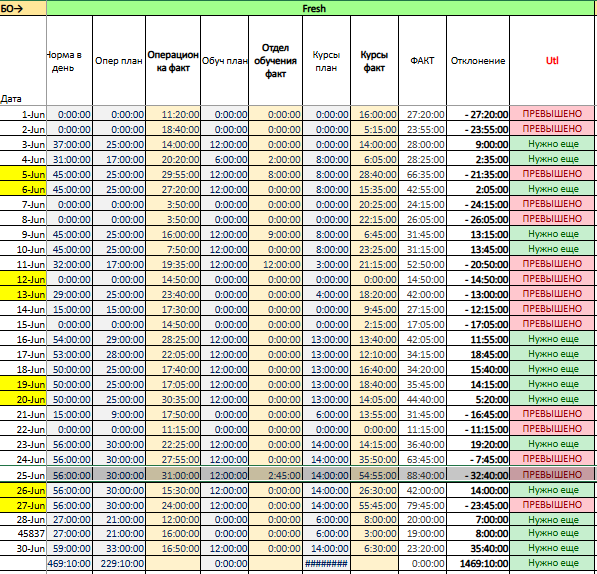Select the ######## overflow cell in totals row
597x574 pixels.
(326, 563)
